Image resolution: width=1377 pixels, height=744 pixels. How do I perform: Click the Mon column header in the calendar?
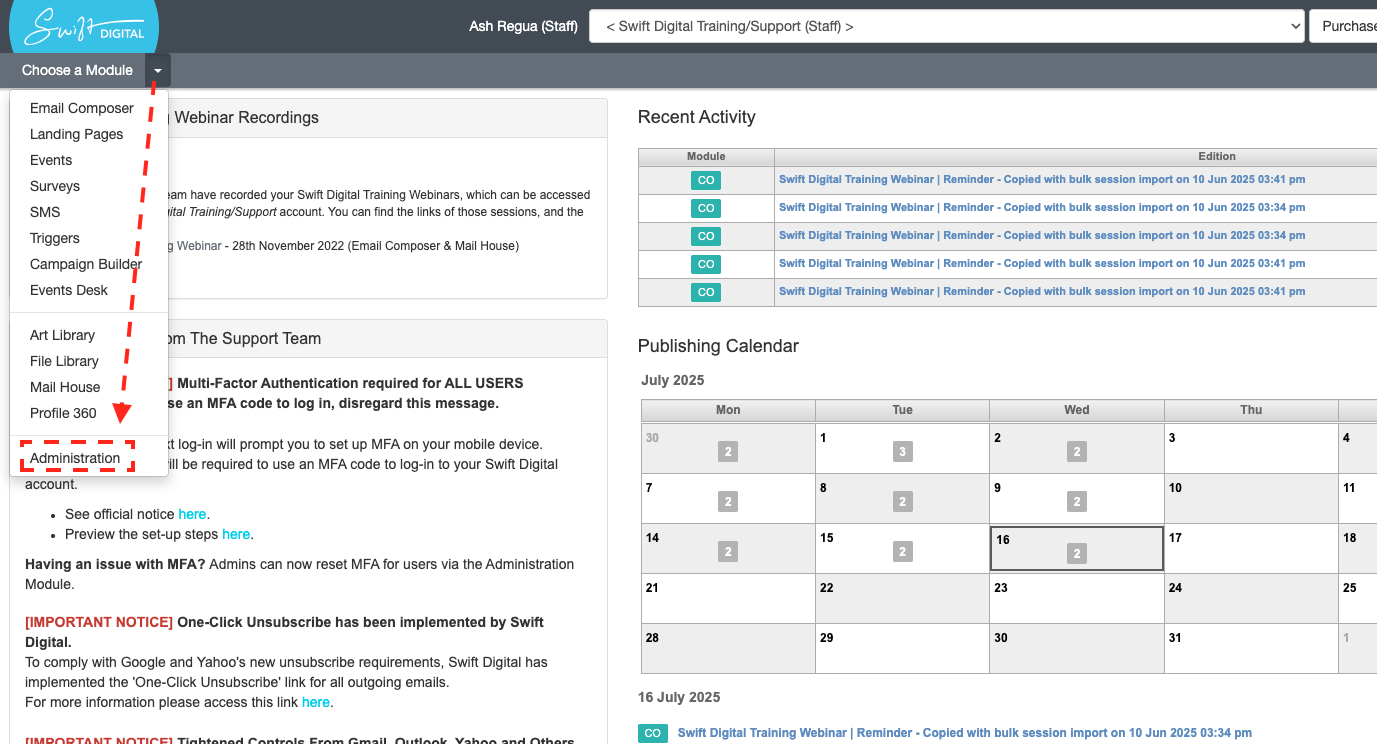pos(728,410)
